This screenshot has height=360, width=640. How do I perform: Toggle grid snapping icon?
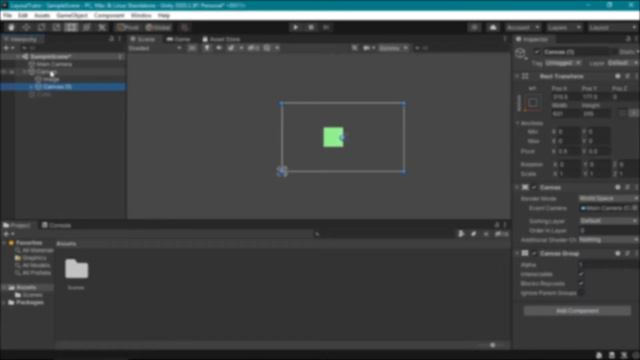[184, 27]
